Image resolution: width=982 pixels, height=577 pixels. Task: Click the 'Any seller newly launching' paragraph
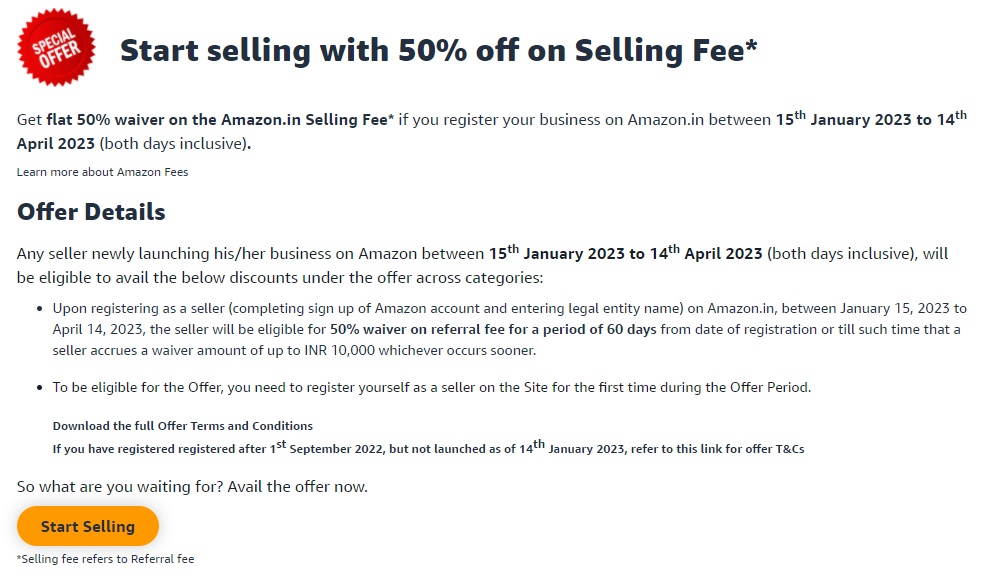[x=250, y=254]
